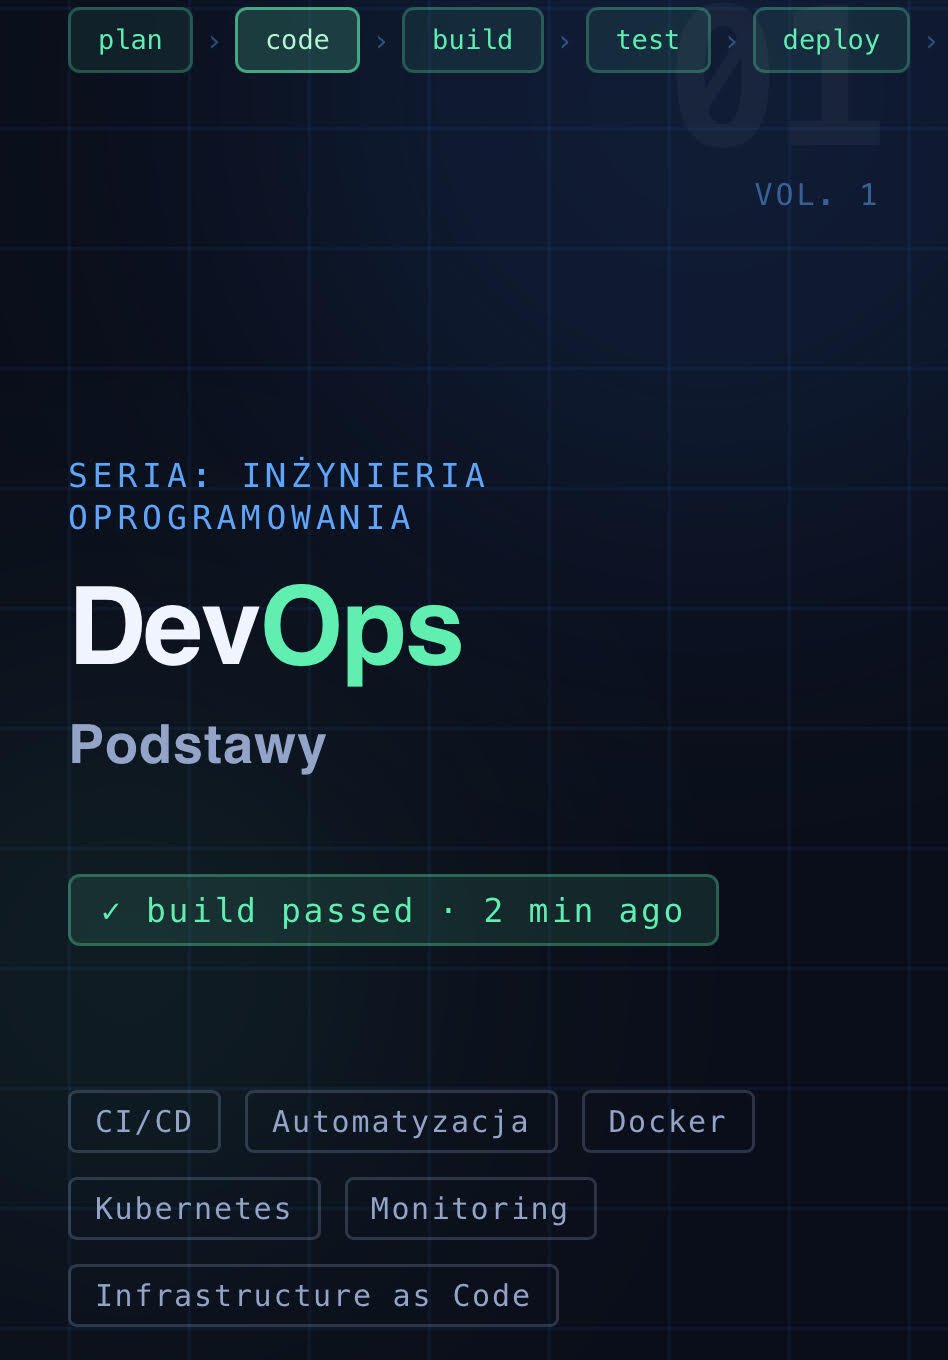Click the chevron between test and deploy
Viewport: 948px width, 1360px height.
(x=732, y=42)
